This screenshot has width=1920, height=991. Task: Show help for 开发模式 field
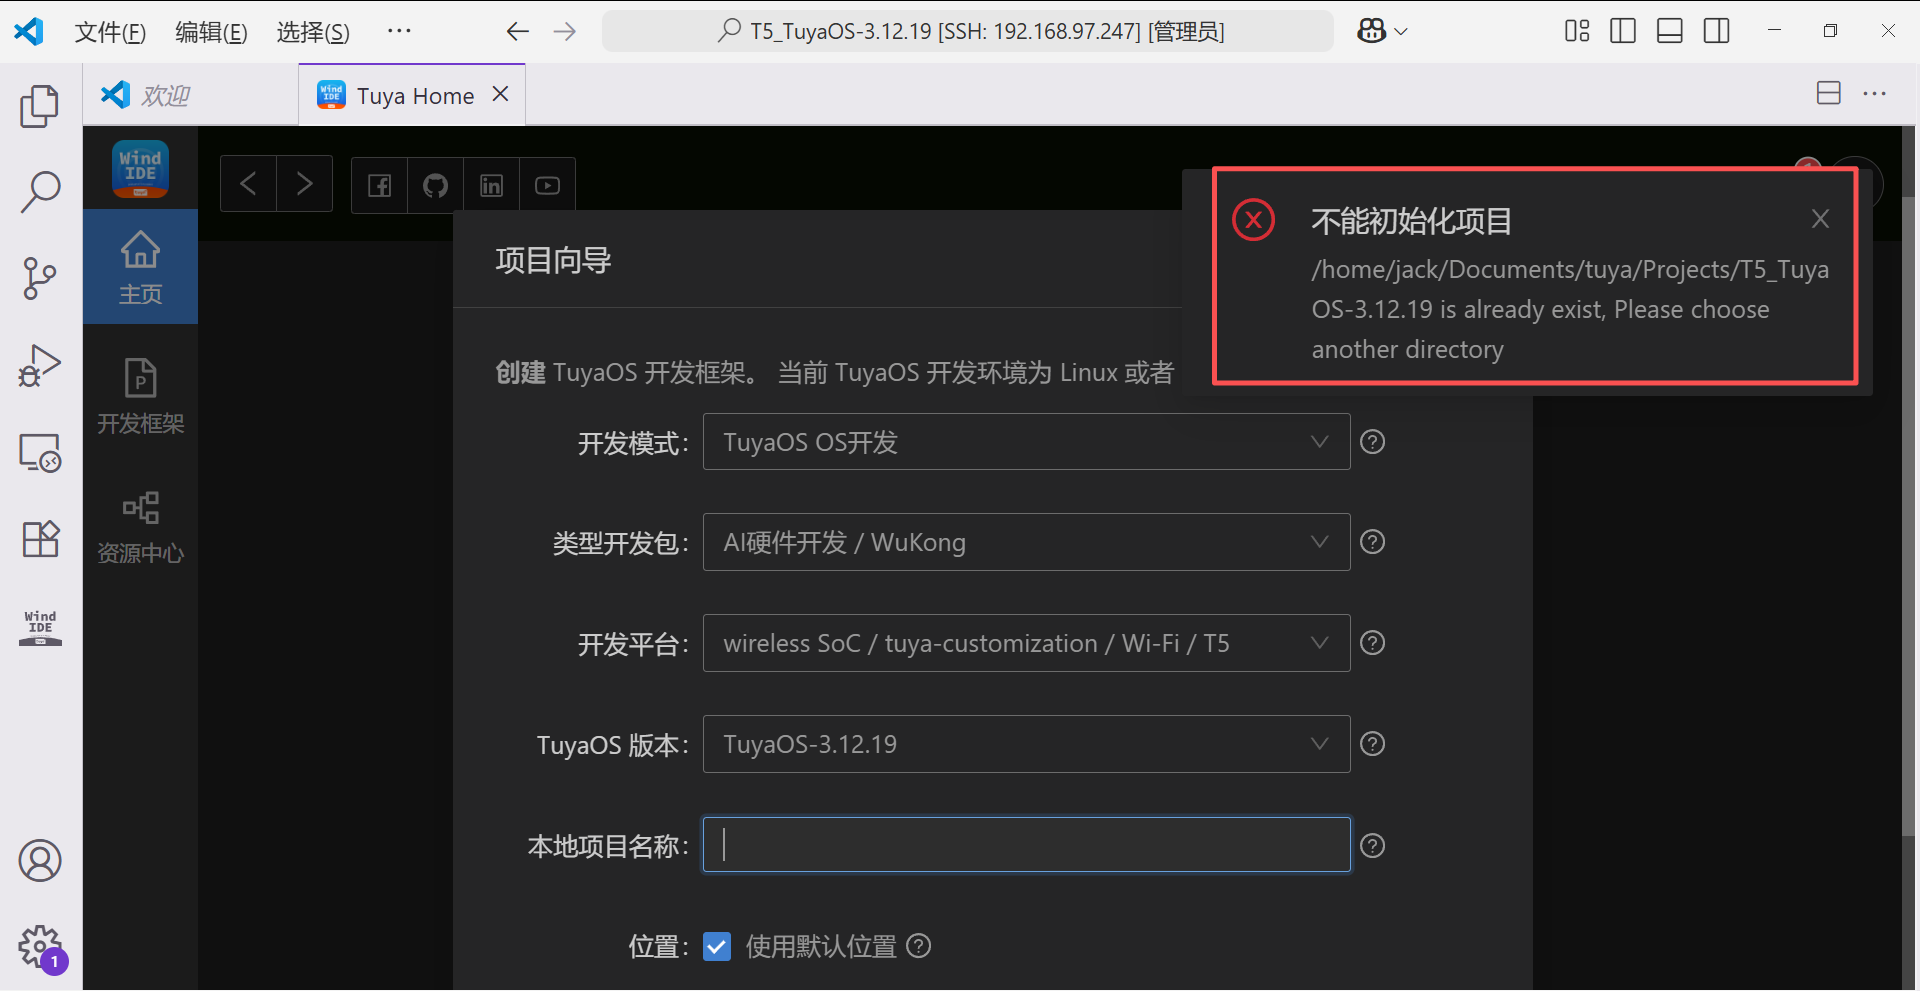[1373, 441]
